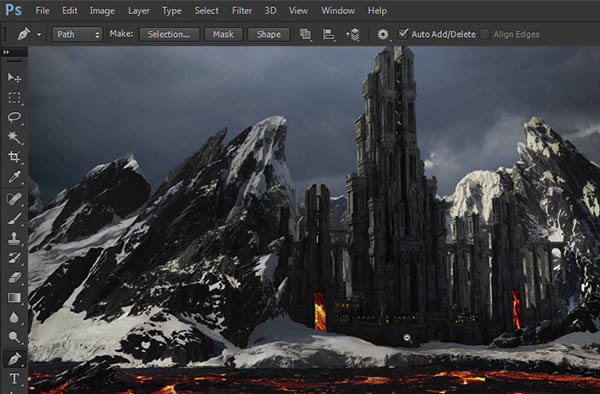Select the Lasso tool
This screenshot has height=394, width=600.
[x=15, y=117]
